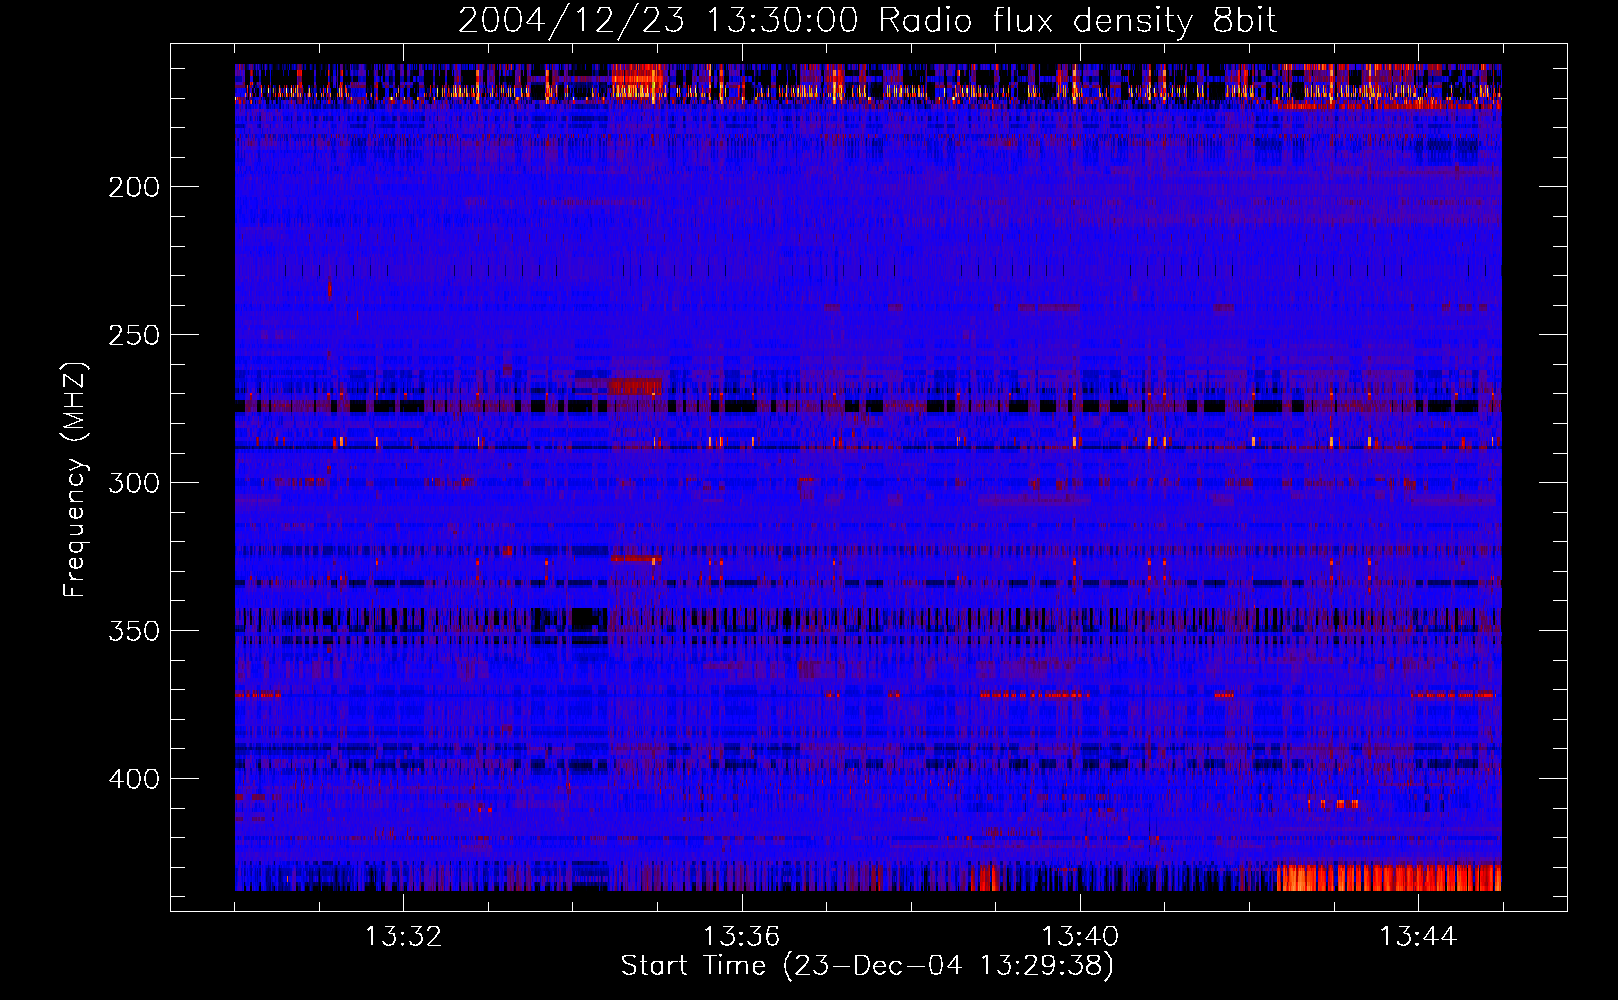Select the 300 frequency tick label

[x=134, y=483]
